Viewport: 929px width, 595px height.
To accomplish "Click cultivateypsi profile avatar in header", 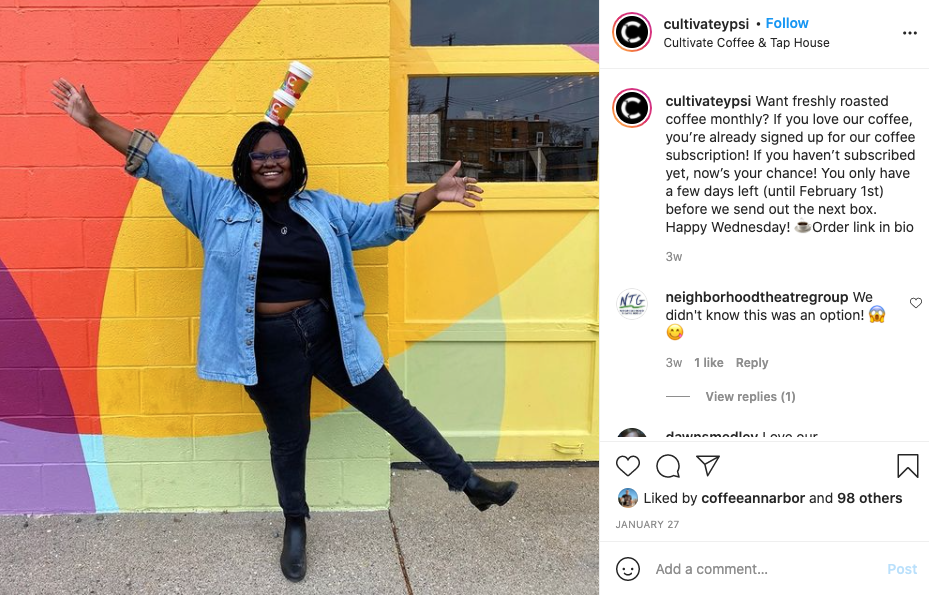I will coord(632,32).
